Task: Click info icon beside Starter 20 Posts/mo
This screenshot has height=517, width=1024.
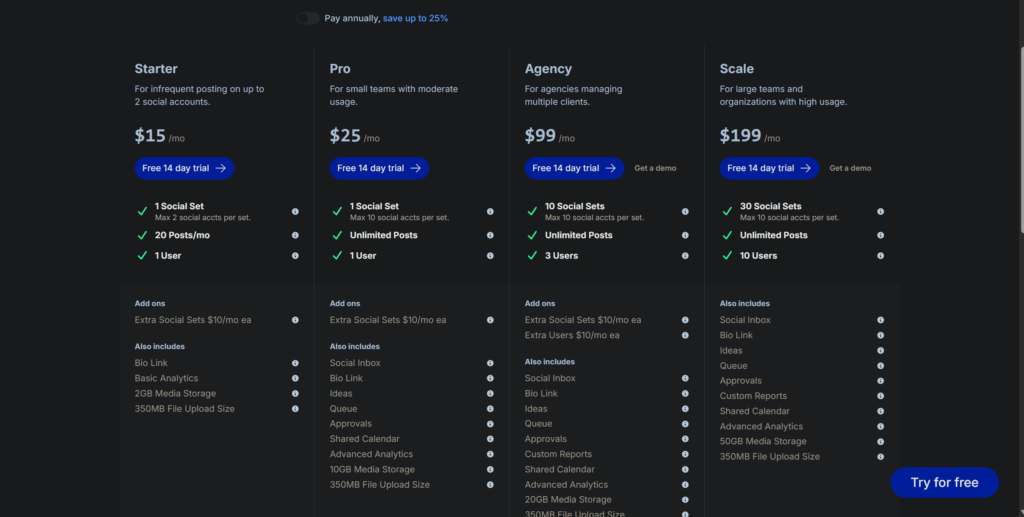Action: tap(295, 236)
